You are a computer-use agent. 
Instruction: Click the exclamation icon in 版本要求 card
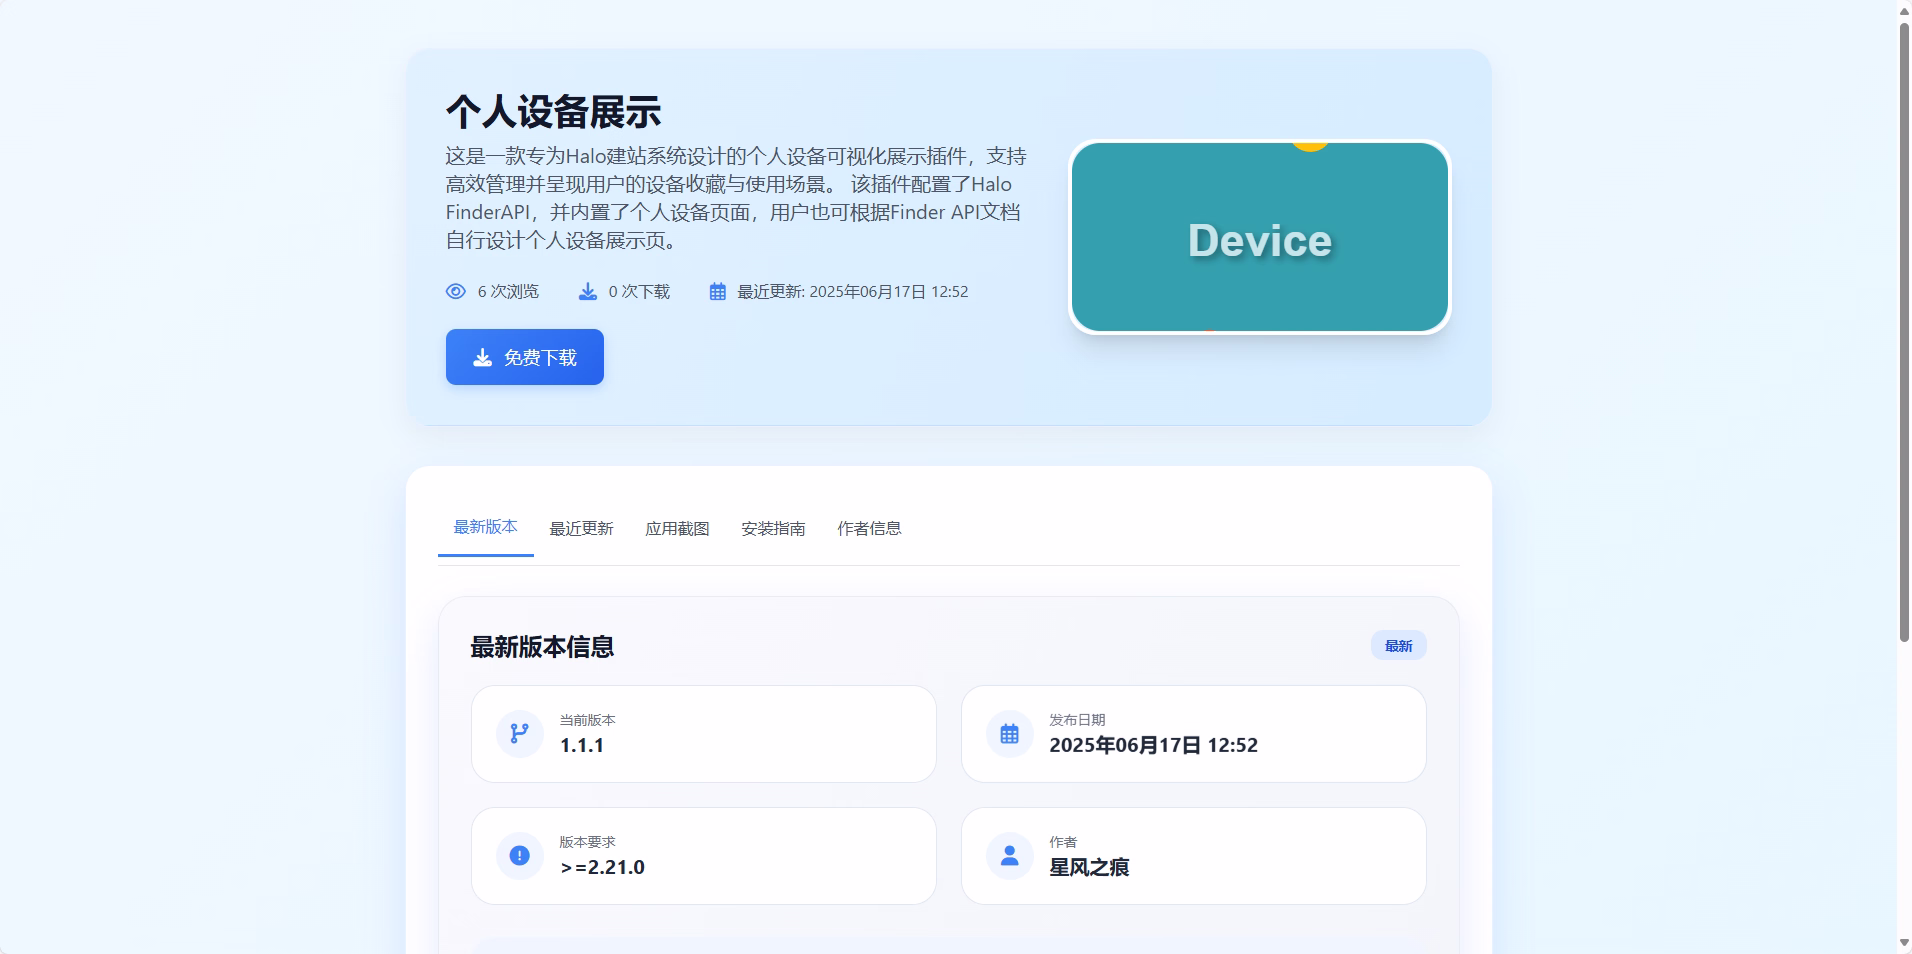tap(520, 855)
